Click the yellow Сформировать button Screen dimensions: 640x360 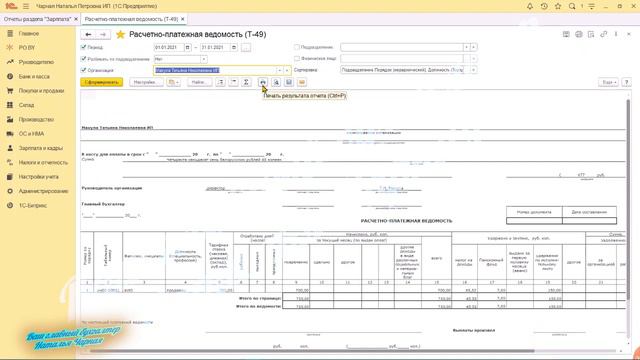(x=102, y=82)
